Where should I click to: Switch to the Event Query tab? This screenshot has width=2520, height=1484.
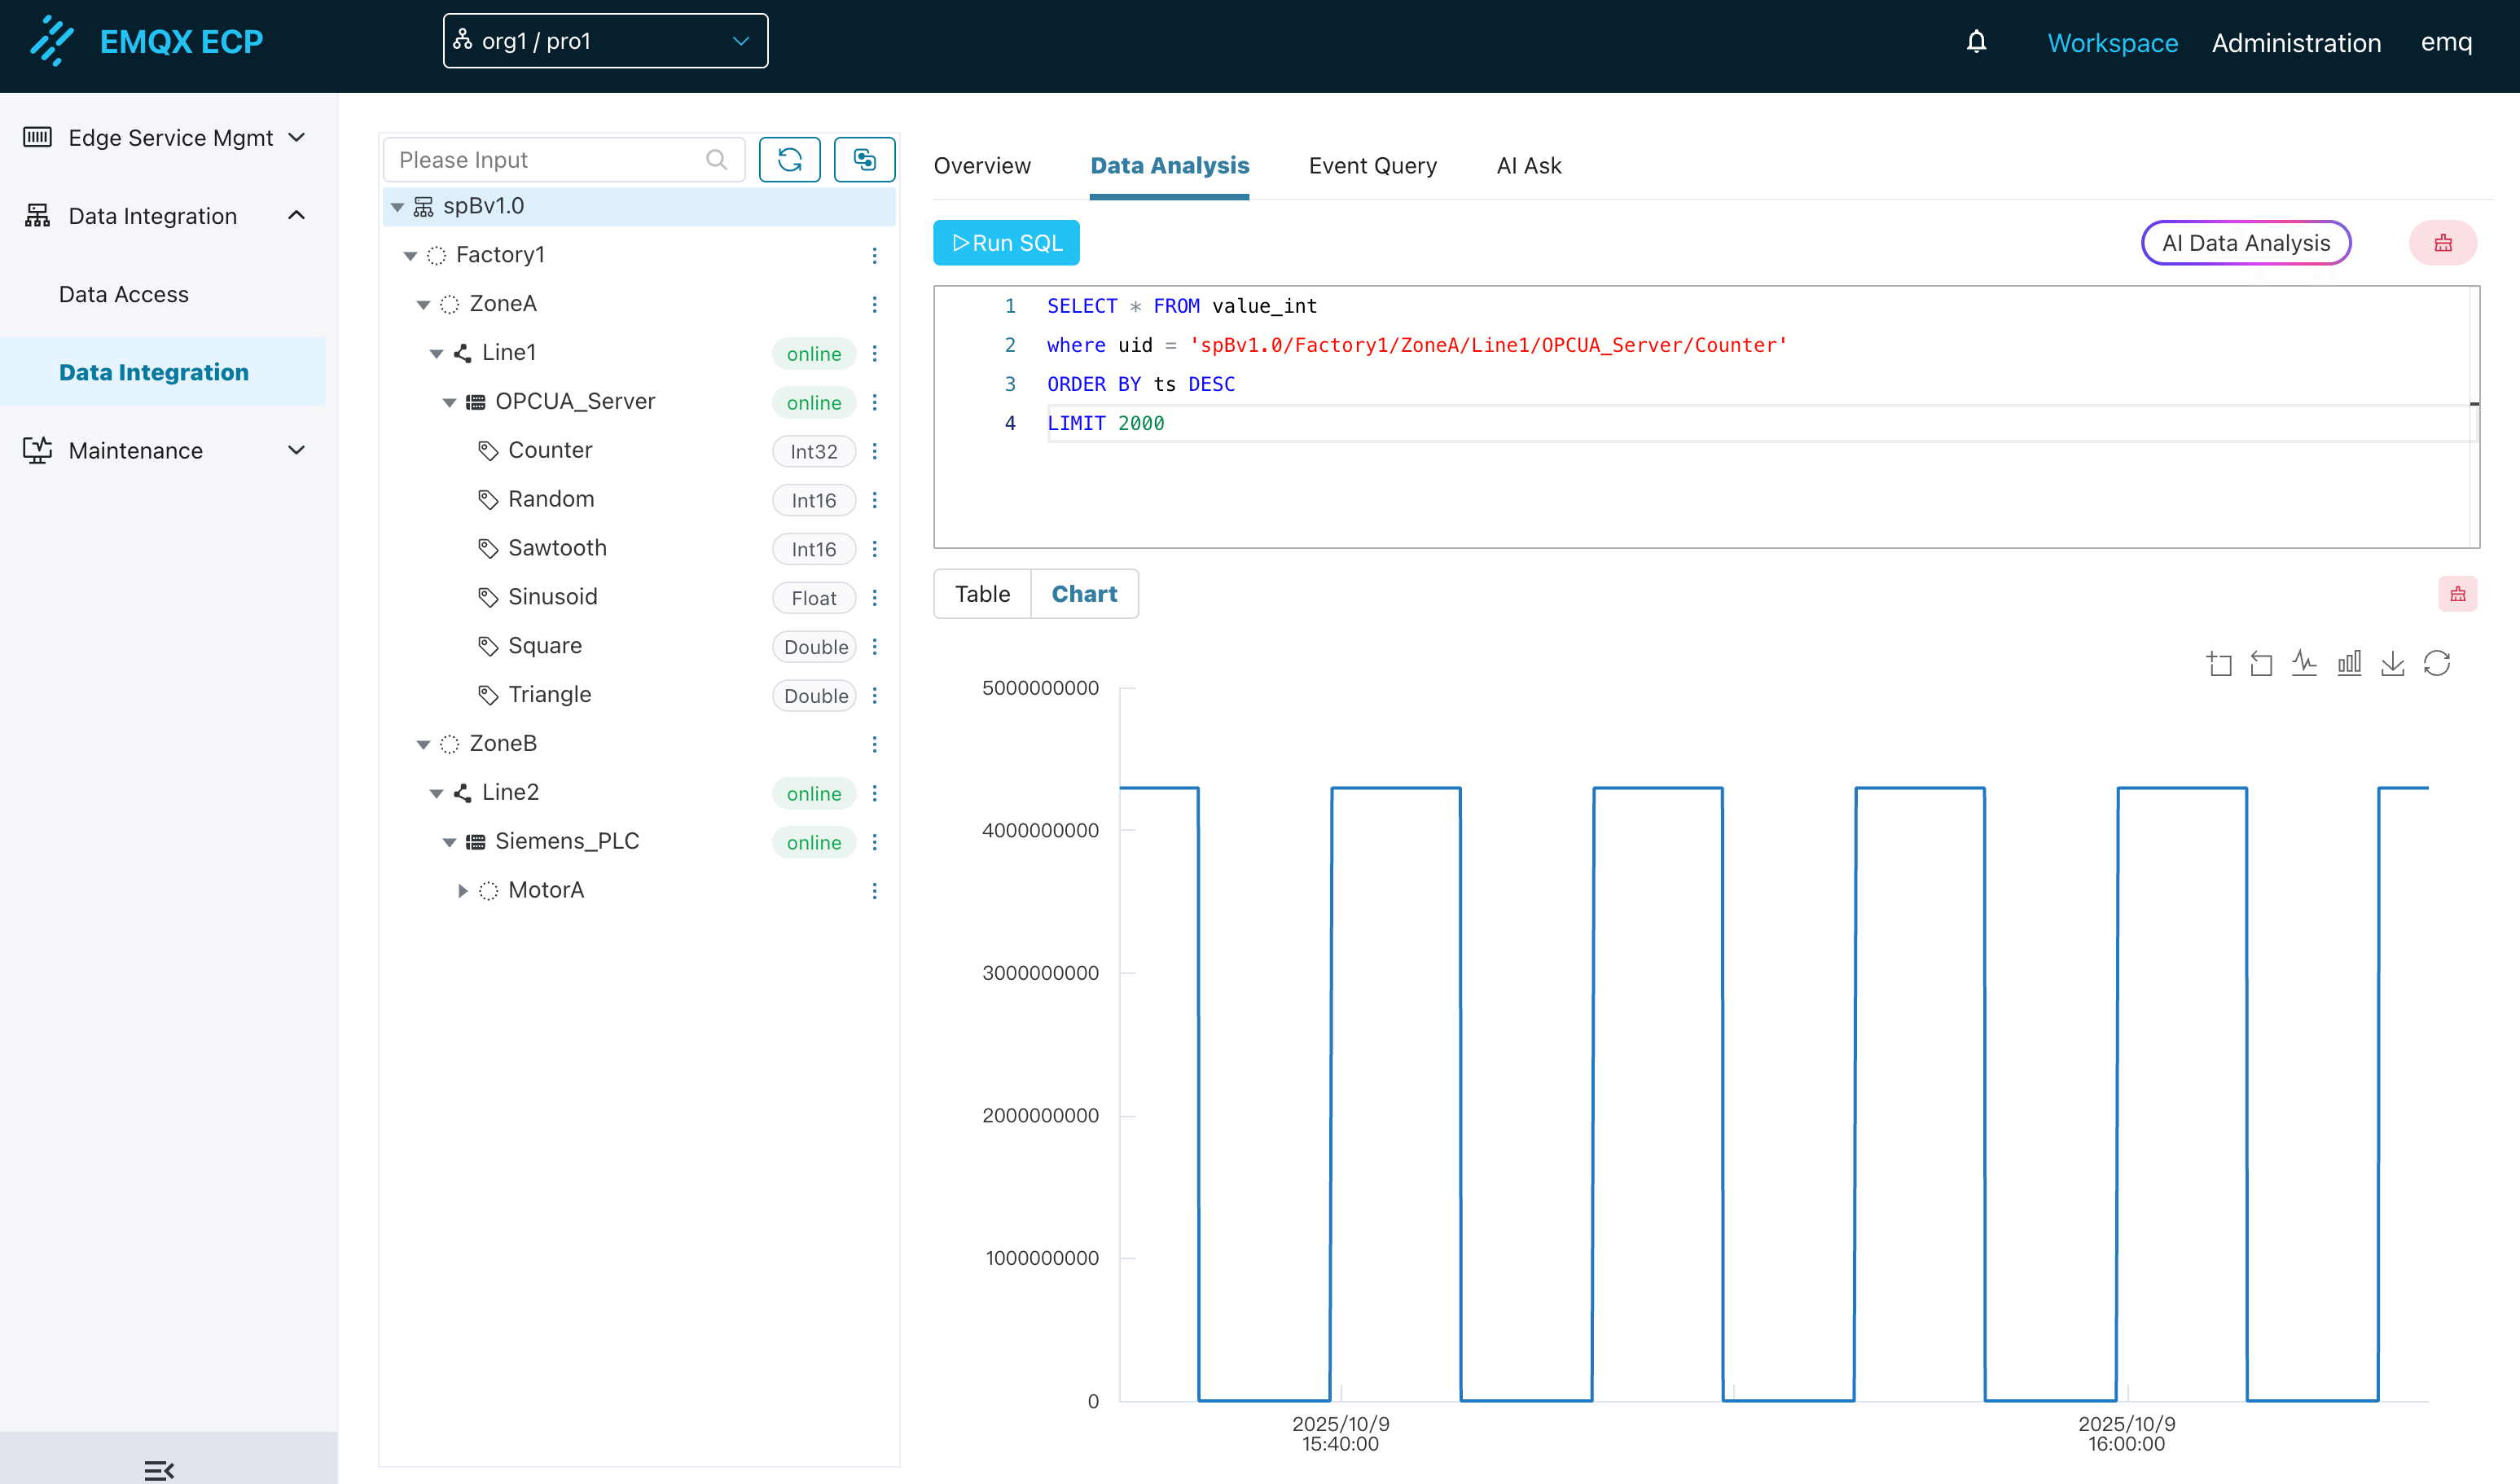(x=1372, y=165)
